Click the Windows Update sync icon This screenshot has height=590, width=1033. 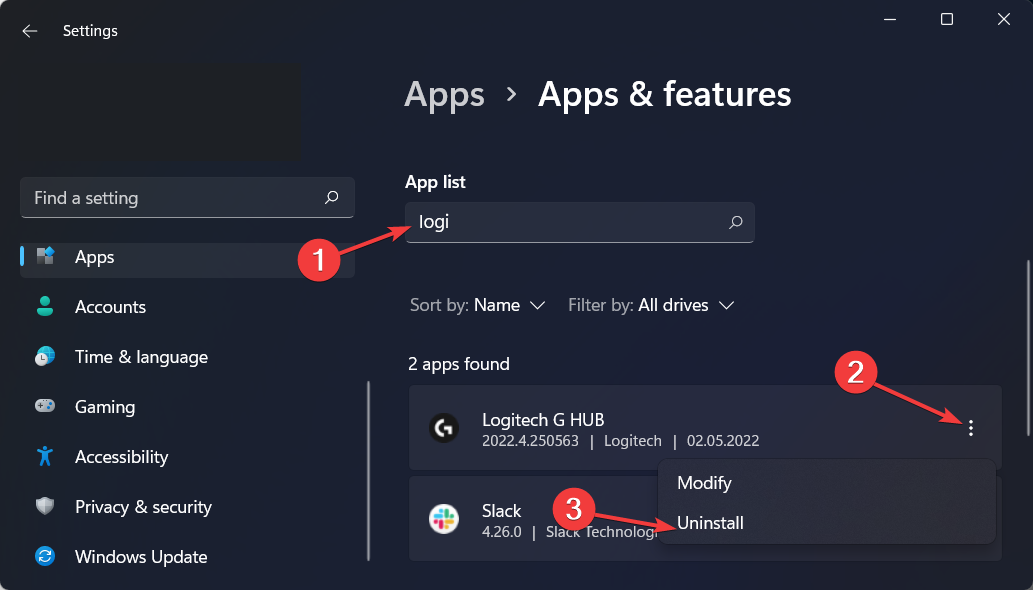pyautogui.click(x=45, y=557)
